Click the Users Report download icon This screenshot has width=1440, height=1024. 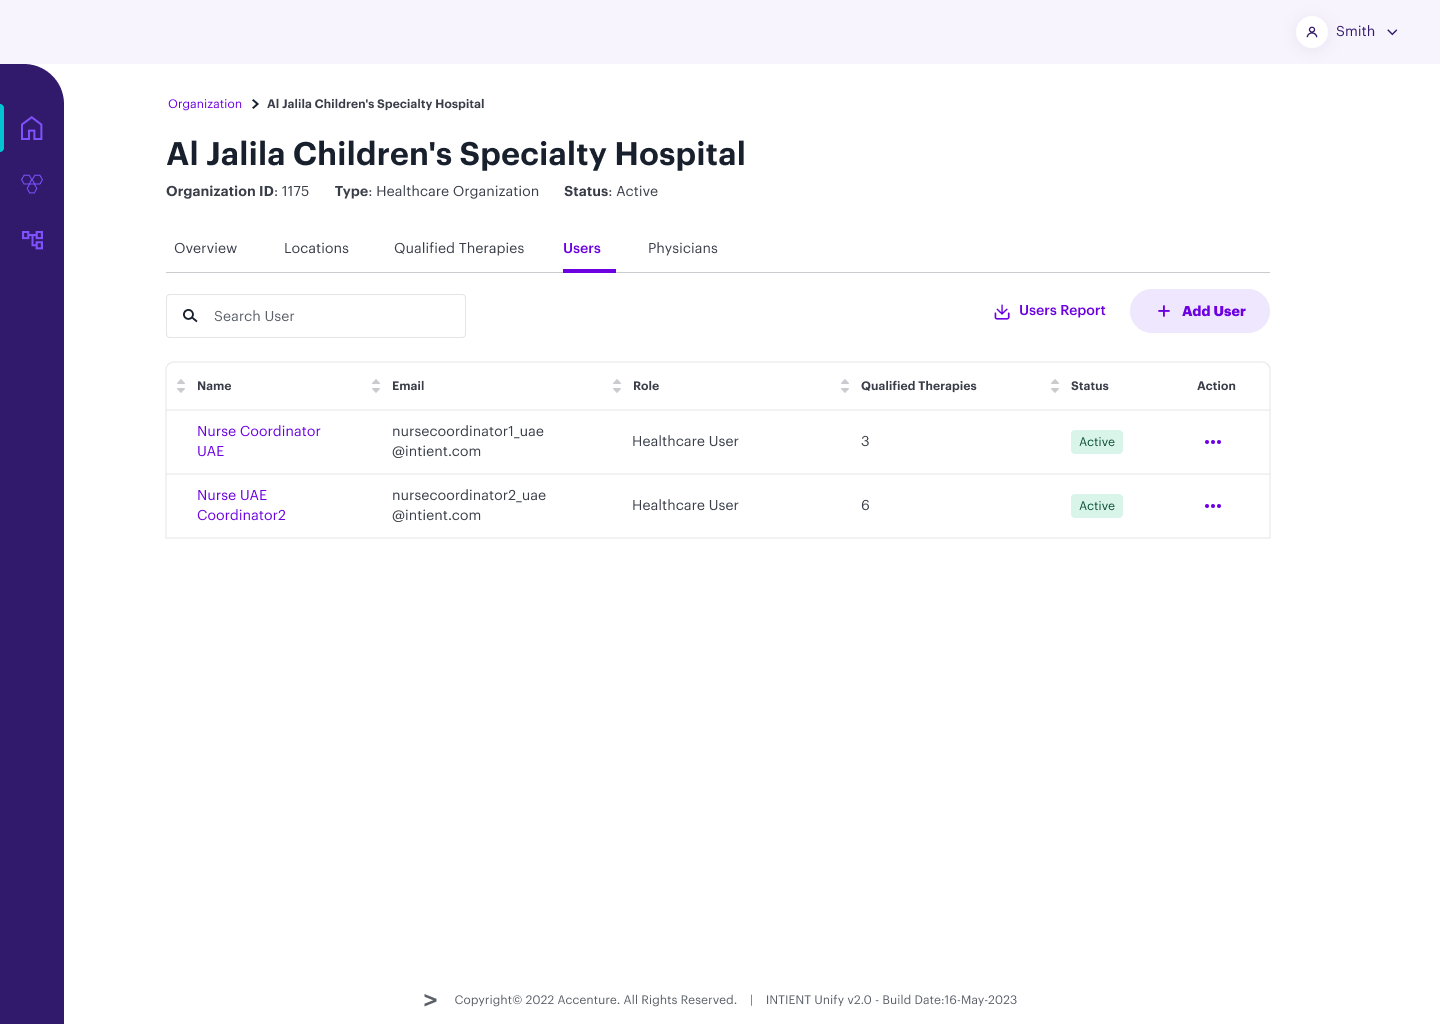click(1001, 312)
